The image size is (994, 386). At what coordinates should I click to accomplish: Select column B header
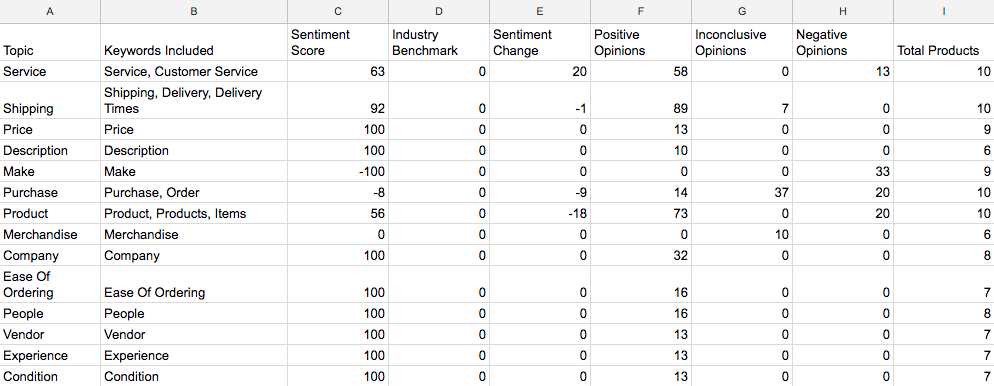point(194,11)
